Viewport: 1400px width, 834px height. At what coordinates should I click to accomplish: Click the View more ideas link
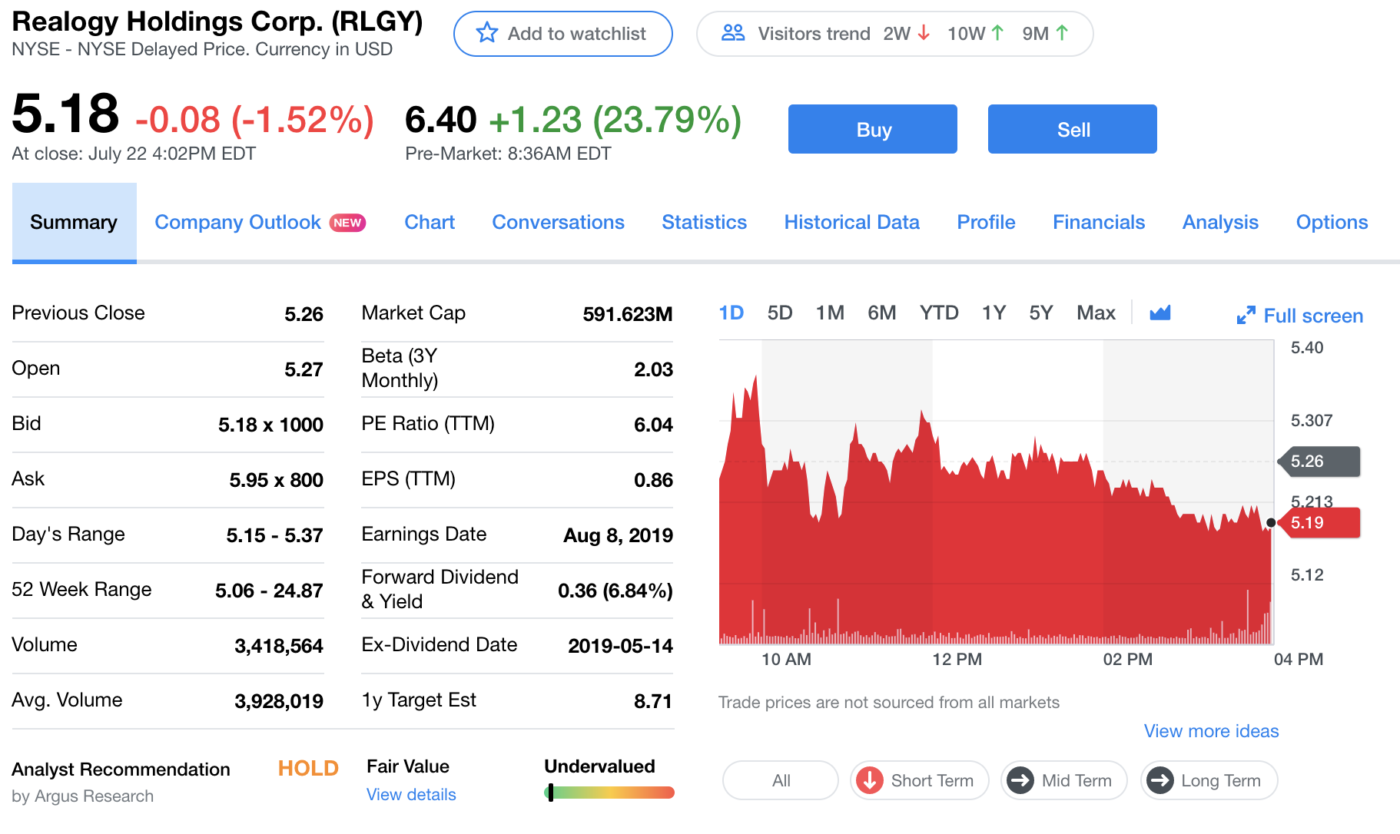(x=1211, y=731)
